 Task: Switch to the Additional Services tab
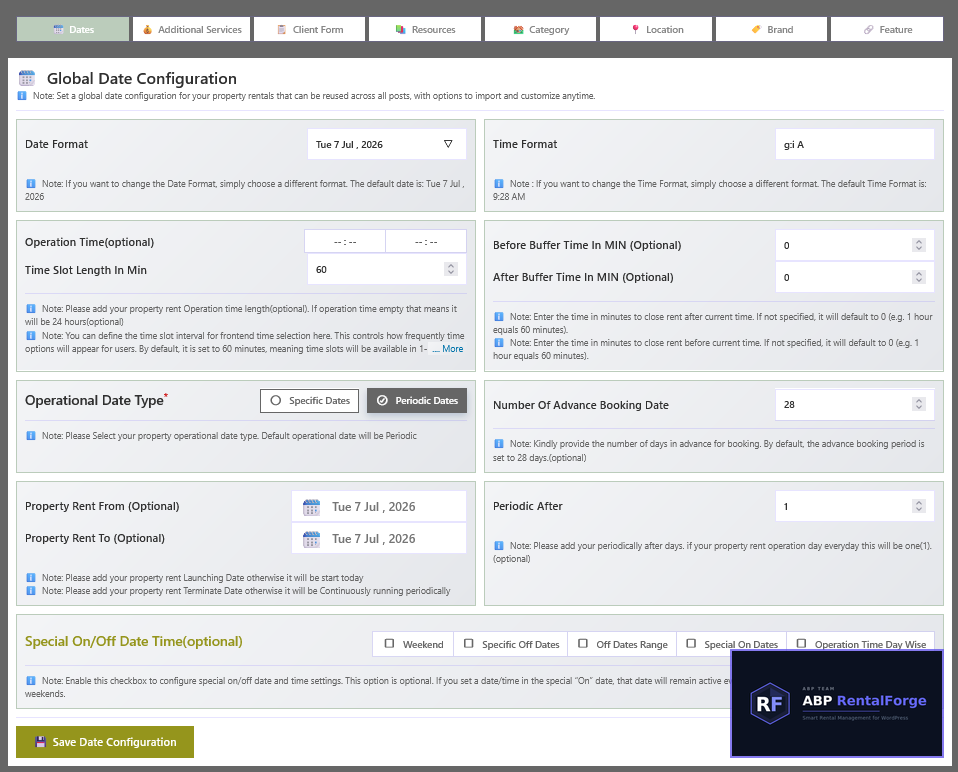191,29
